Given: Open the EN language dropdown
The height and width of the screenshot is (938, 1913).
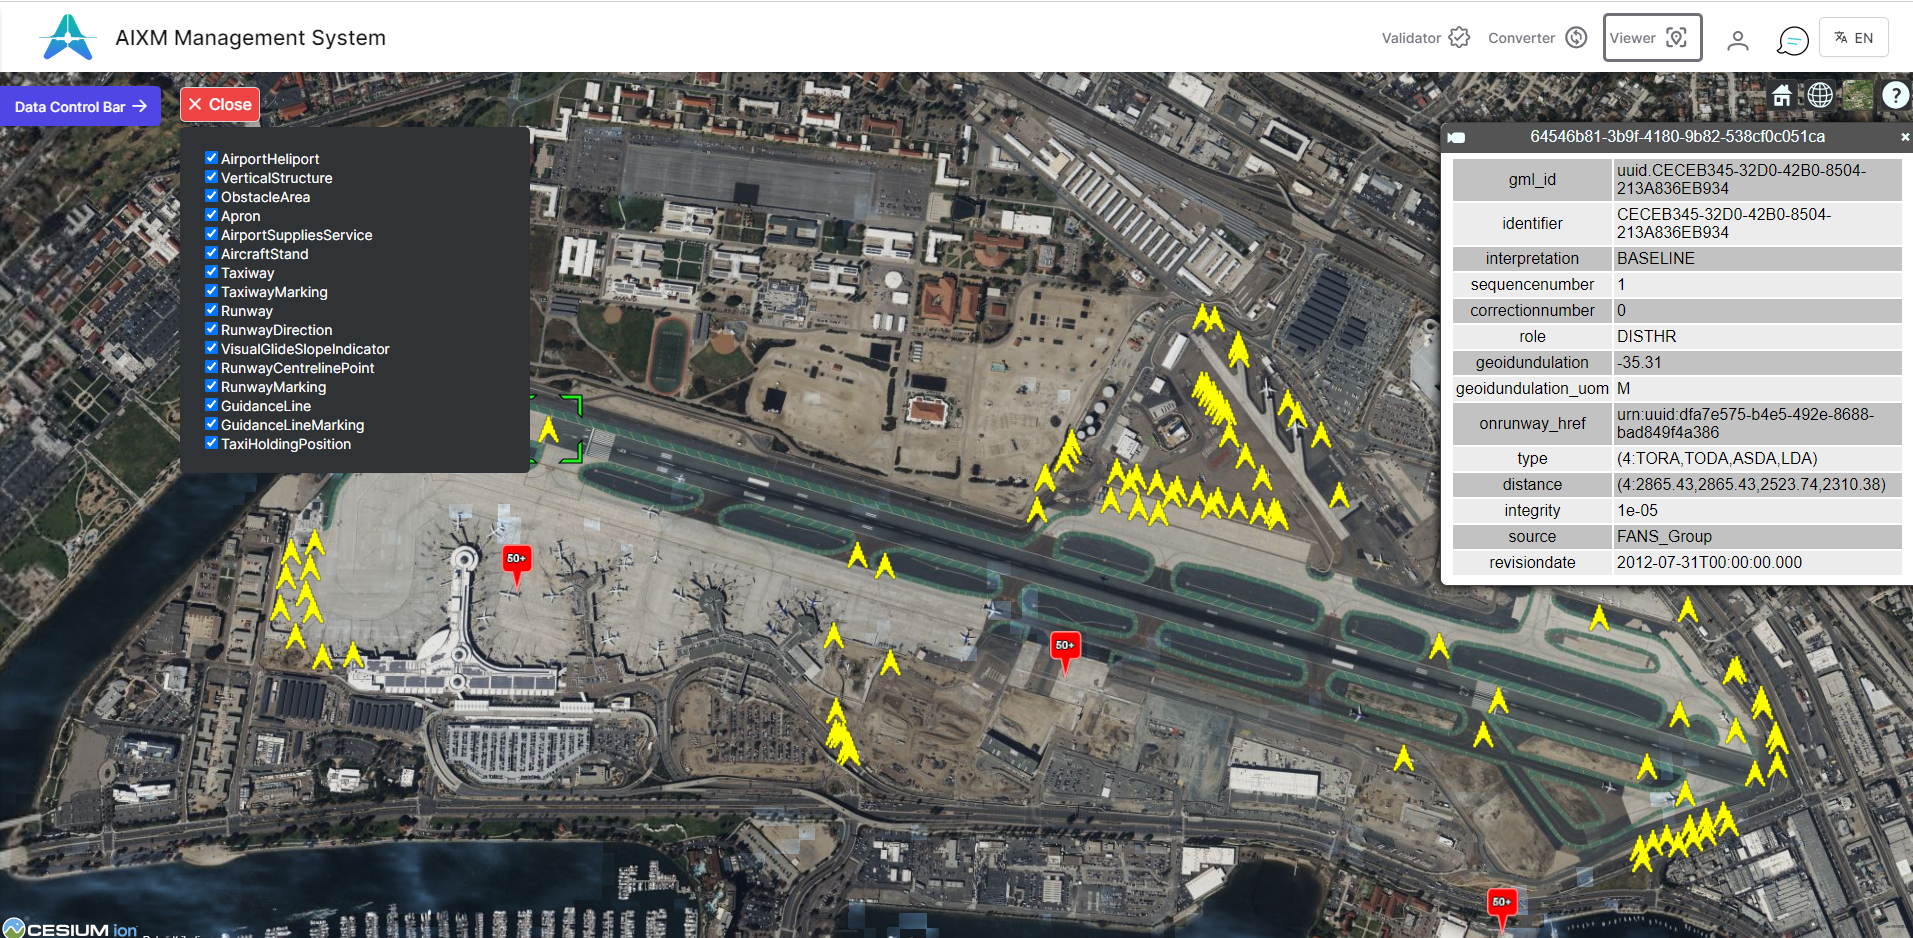Looking at the screenshot, I should point(1853,38).
